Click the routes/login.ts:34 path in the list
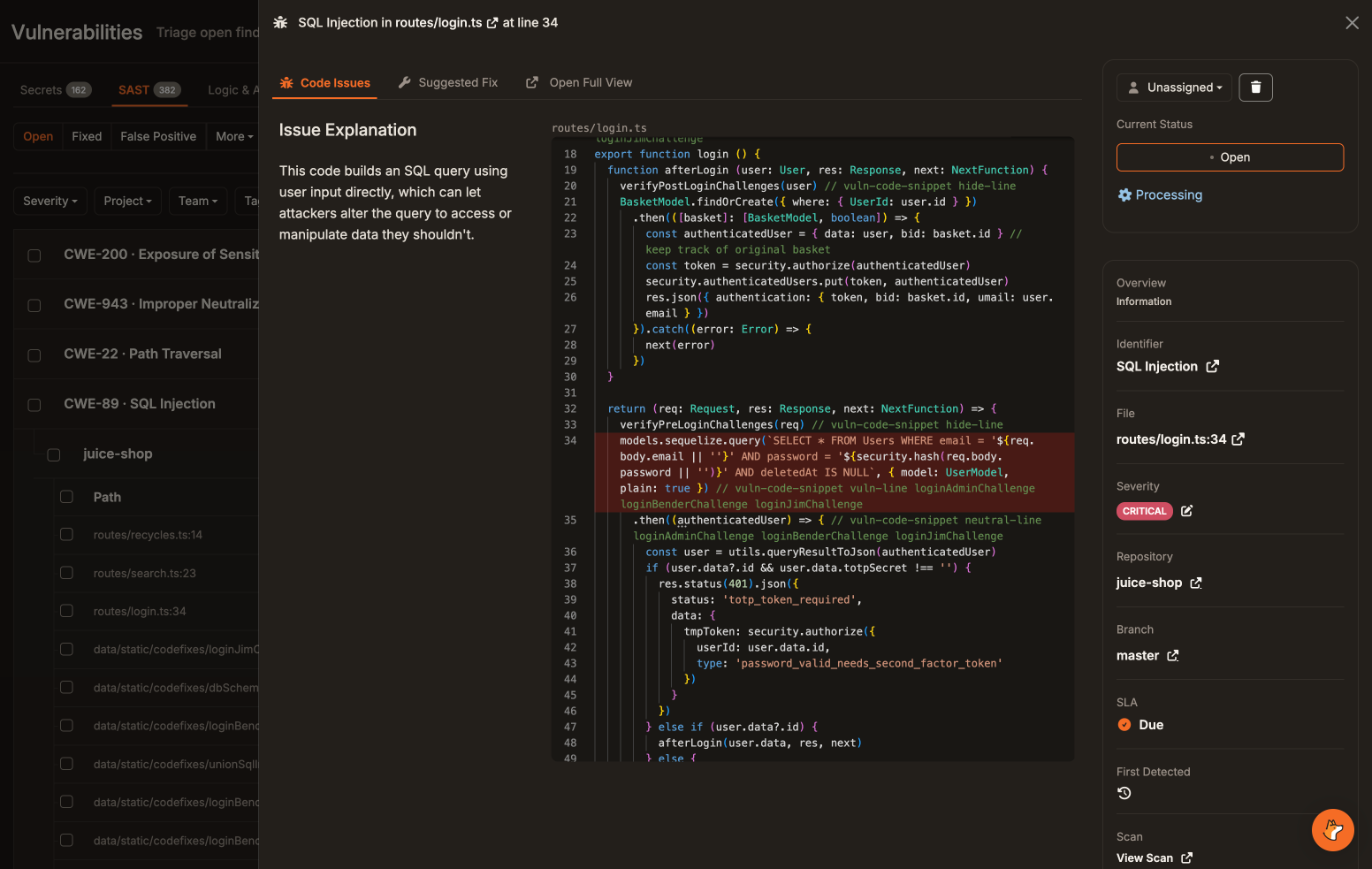This screenshot has width=1372, height=869. coord(140,611)
